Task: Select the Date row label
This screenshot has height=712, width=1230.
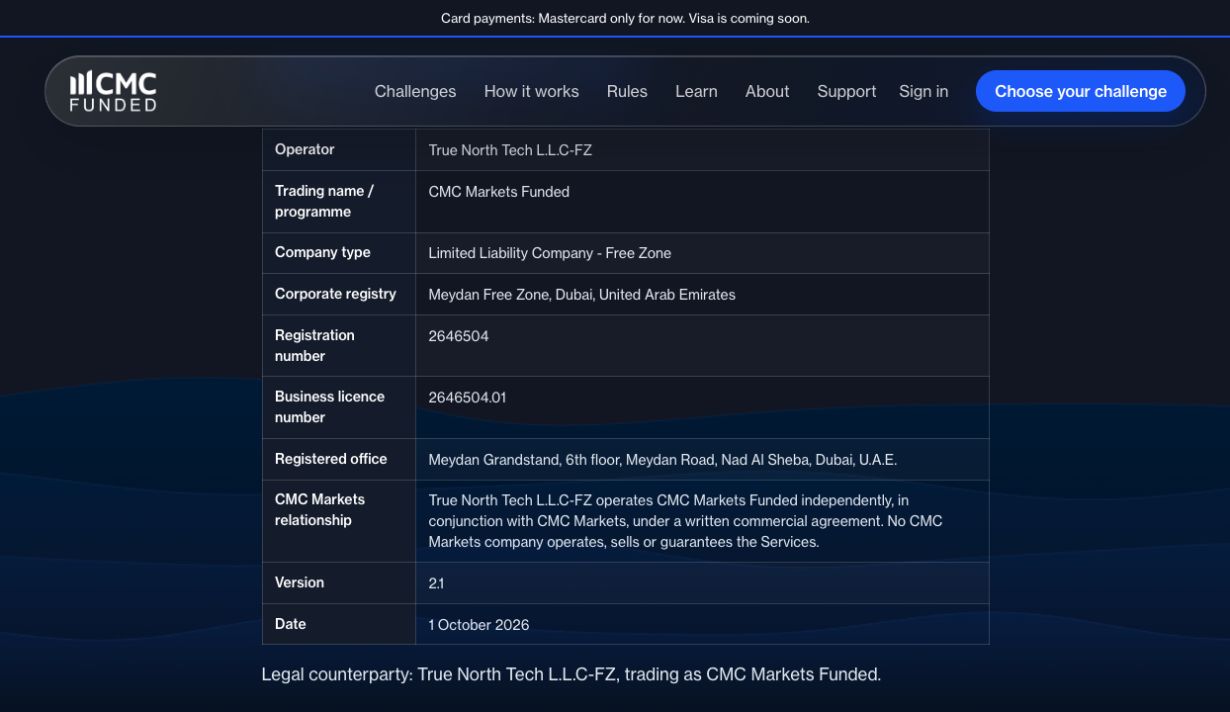Action: click(291, 624)
